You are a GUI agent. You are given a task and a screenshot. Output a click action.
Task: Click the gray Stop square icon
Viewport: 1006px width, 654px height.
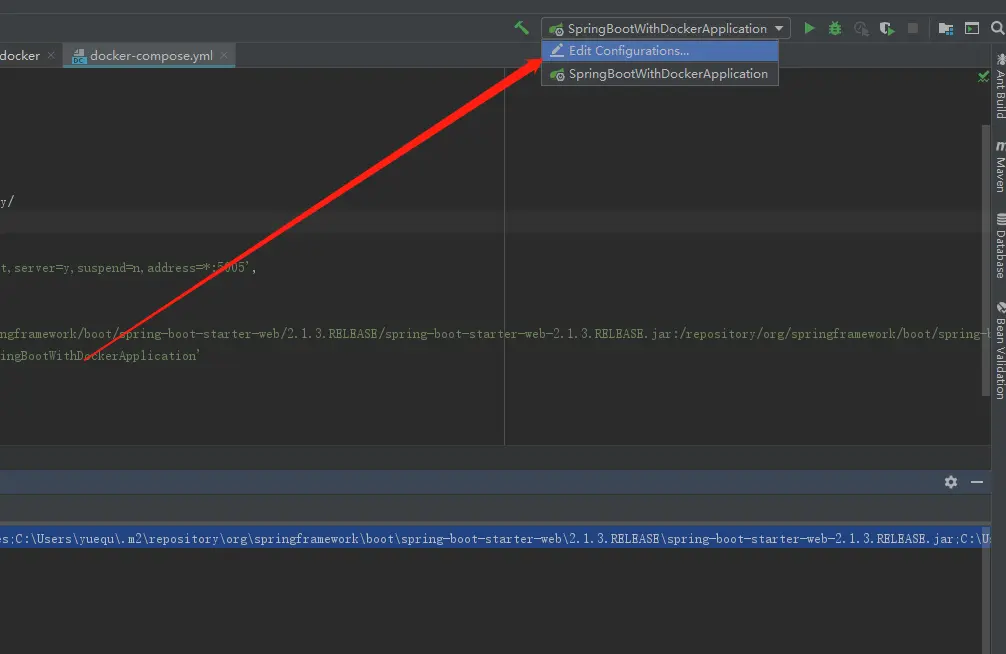tap(912, 28)
